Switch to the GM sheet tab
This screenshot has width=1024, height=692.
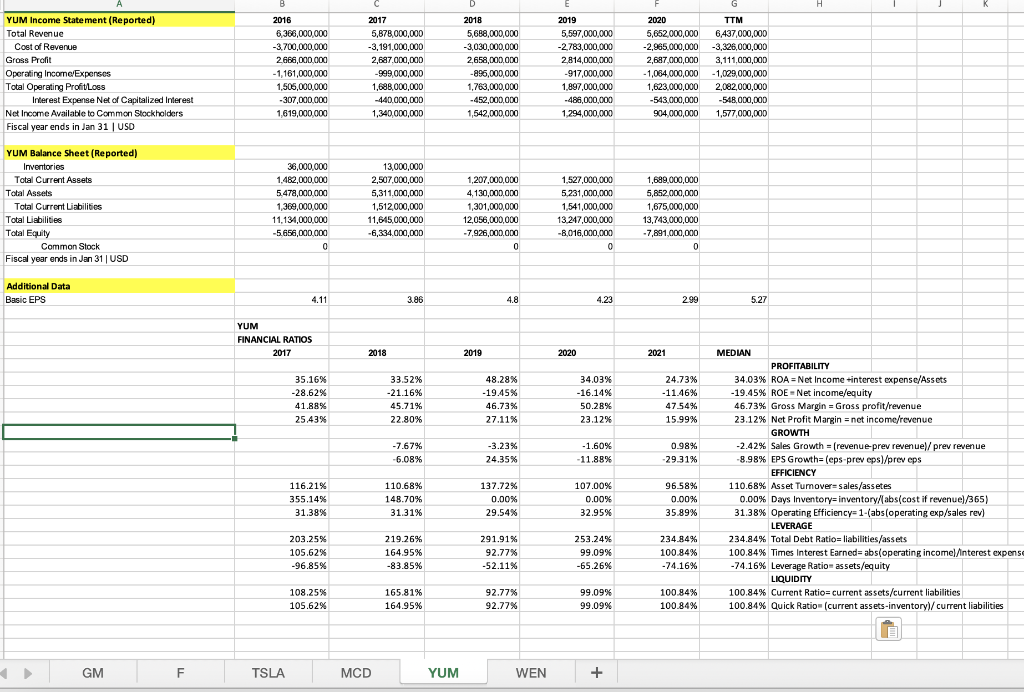tap(93, 672)
